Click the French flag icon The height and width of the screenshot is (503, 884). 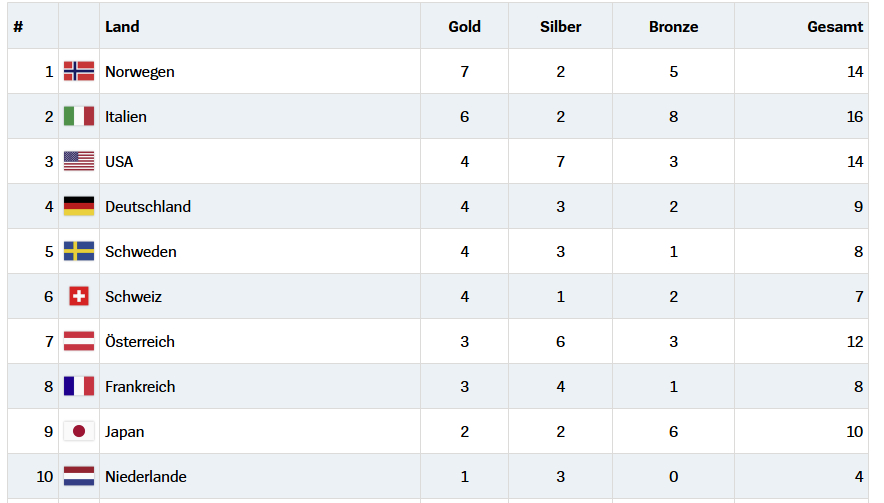79,386
